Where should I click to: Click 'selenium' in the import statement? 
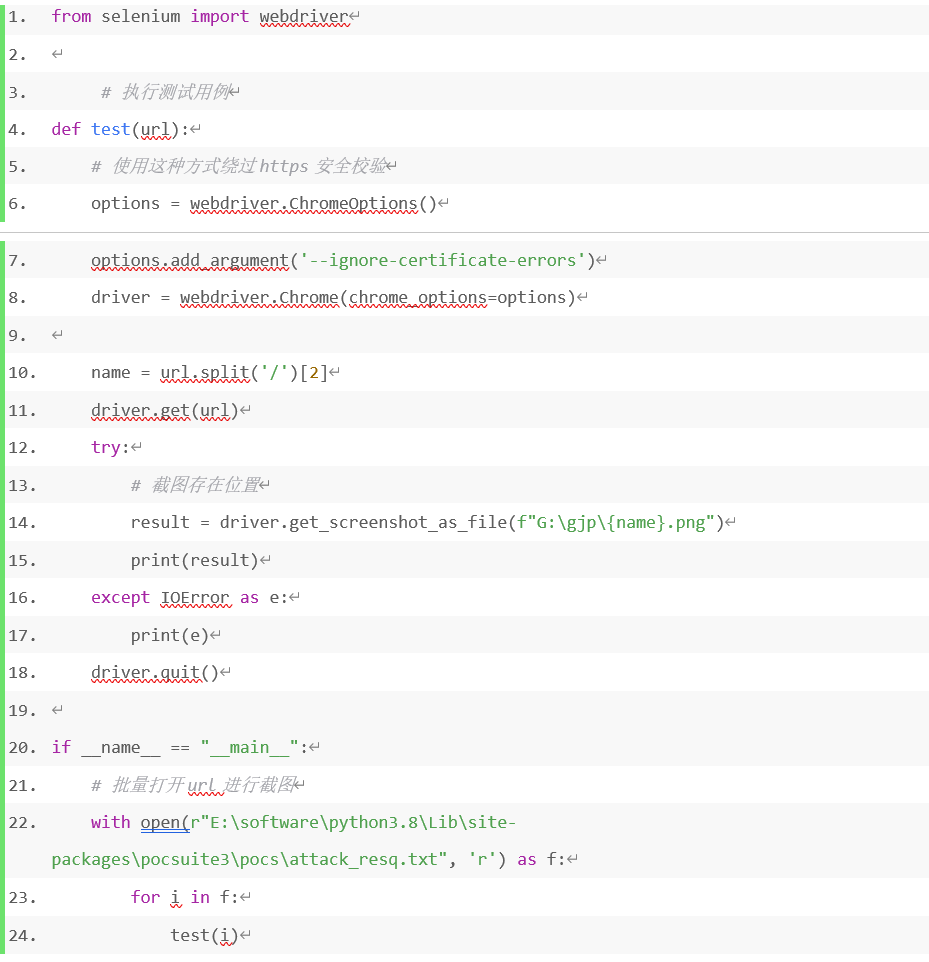pyautogui.click(x=141, y=17)
